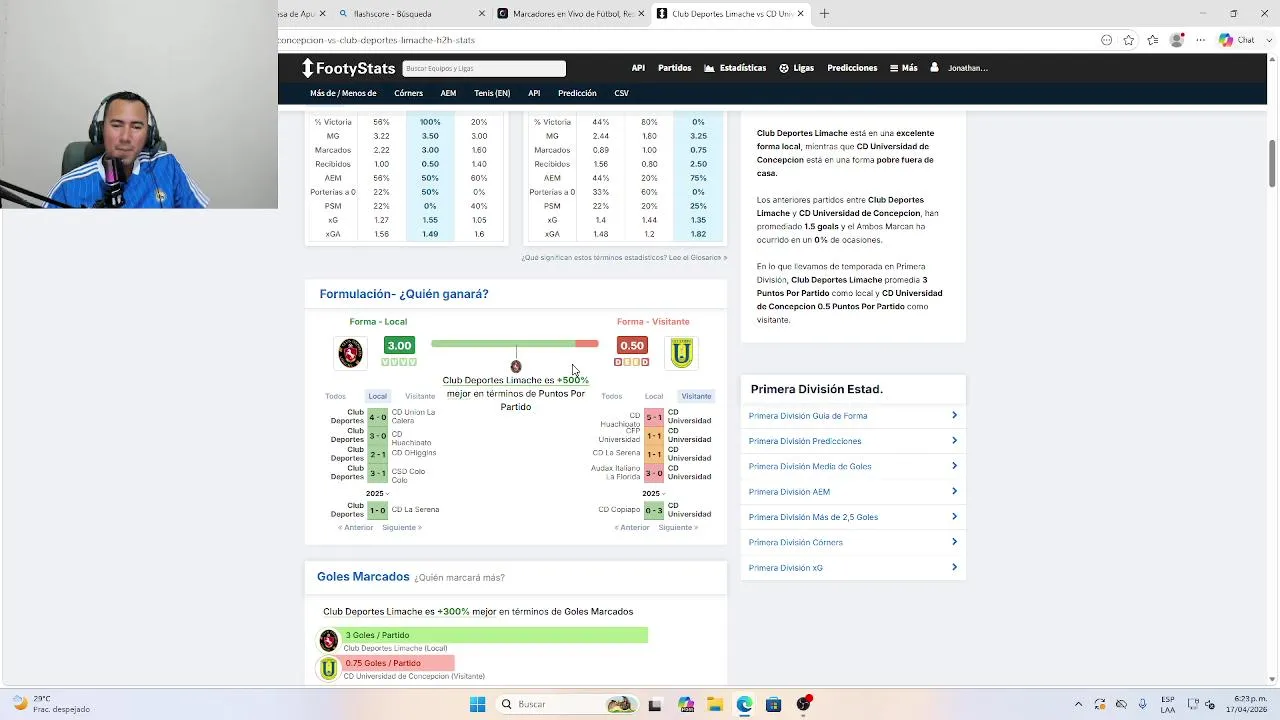Open Partidos in the top navigation
The width and height of the screenshot is (1280, 720).
point(674,68)
